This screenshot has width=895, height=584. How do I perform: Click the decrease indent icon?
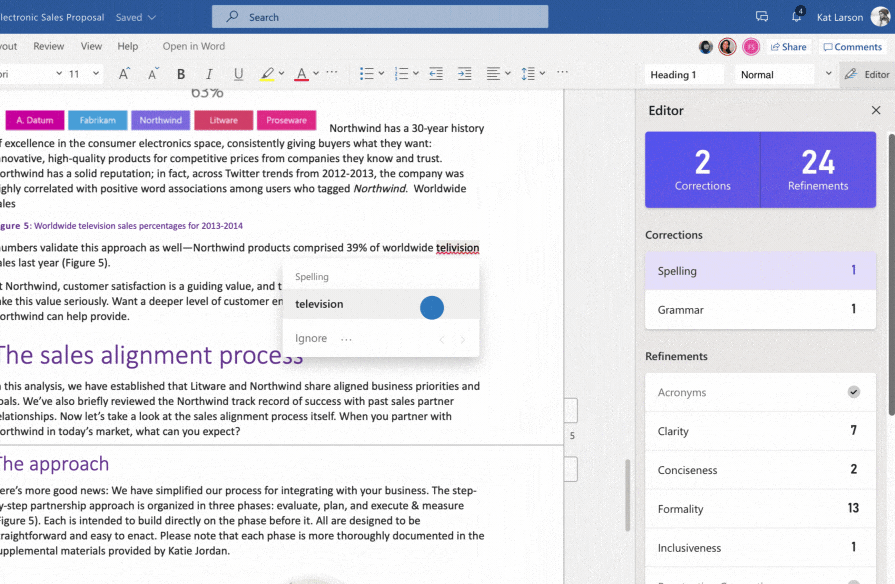[436, 74]
